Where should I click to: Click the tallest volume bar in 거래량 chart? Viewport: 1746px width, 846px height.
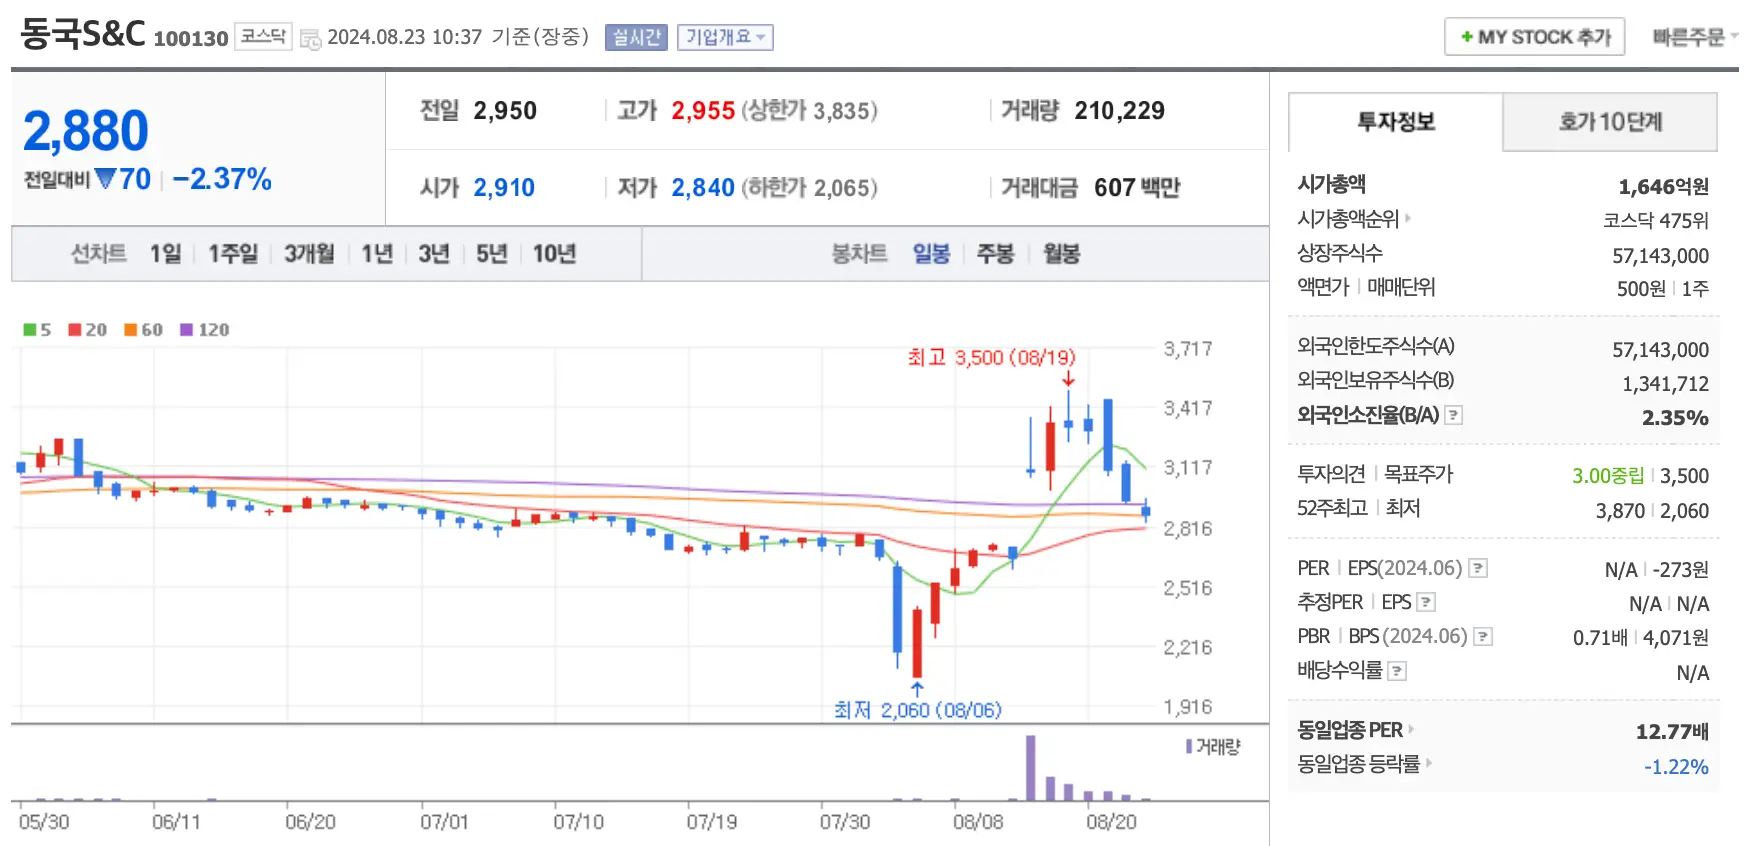point(1030,768)
